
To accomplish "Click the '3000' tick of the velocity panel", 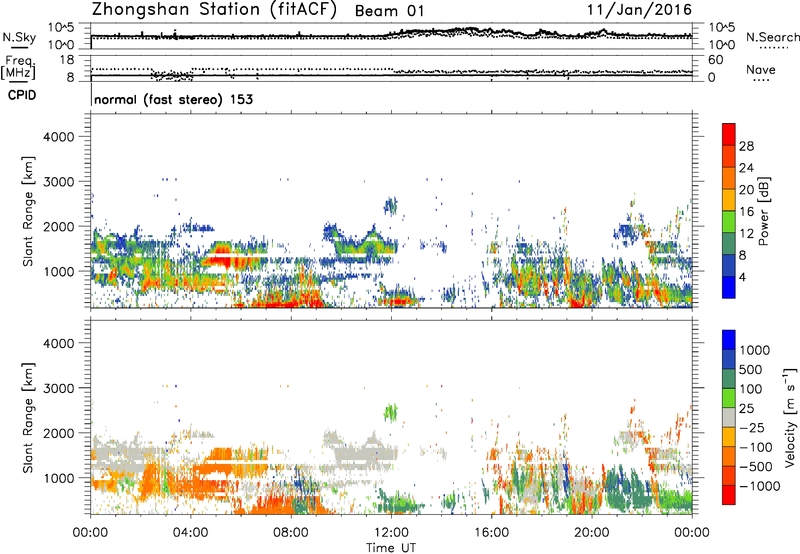I will (x=59, y=388).
